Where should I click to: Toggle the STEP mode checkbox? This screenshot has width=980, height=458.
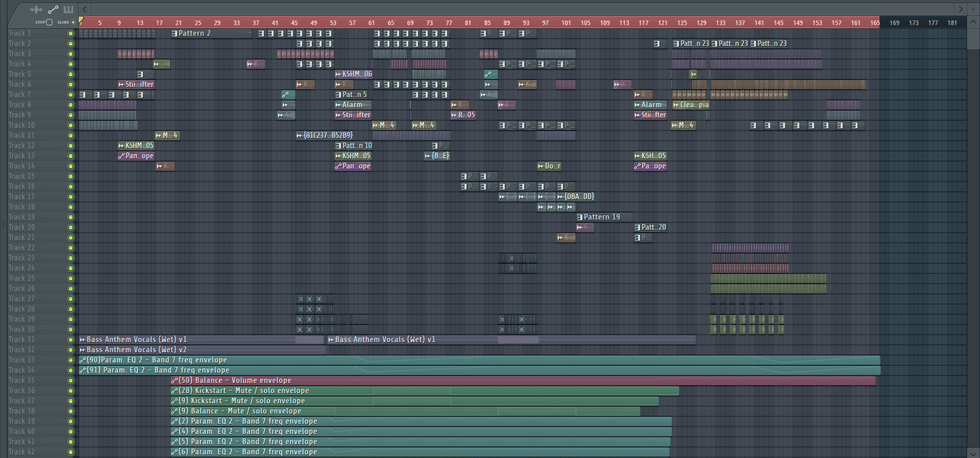tap(49, 22)
